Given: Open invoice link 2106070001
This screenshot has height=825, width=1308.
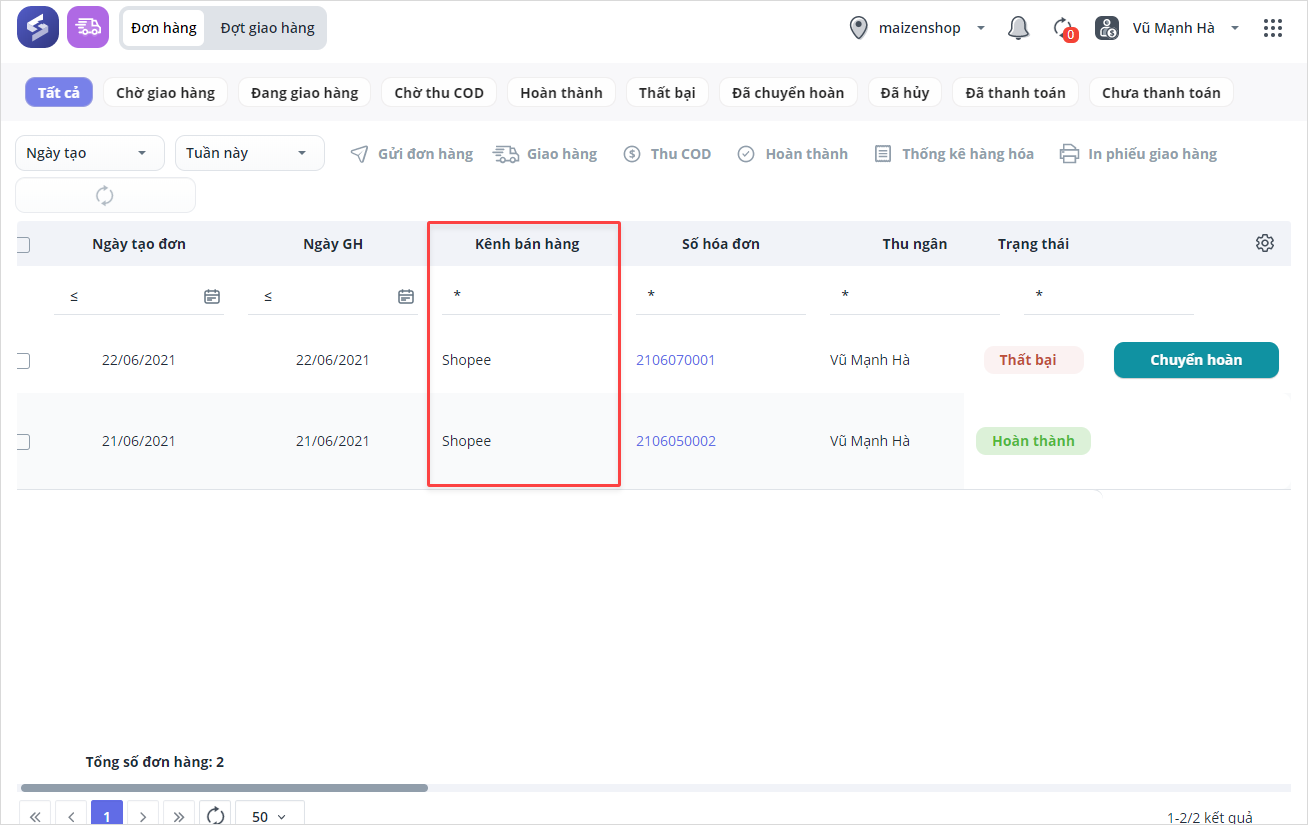Looking at the screenshot, I should (x=675, y=360).
